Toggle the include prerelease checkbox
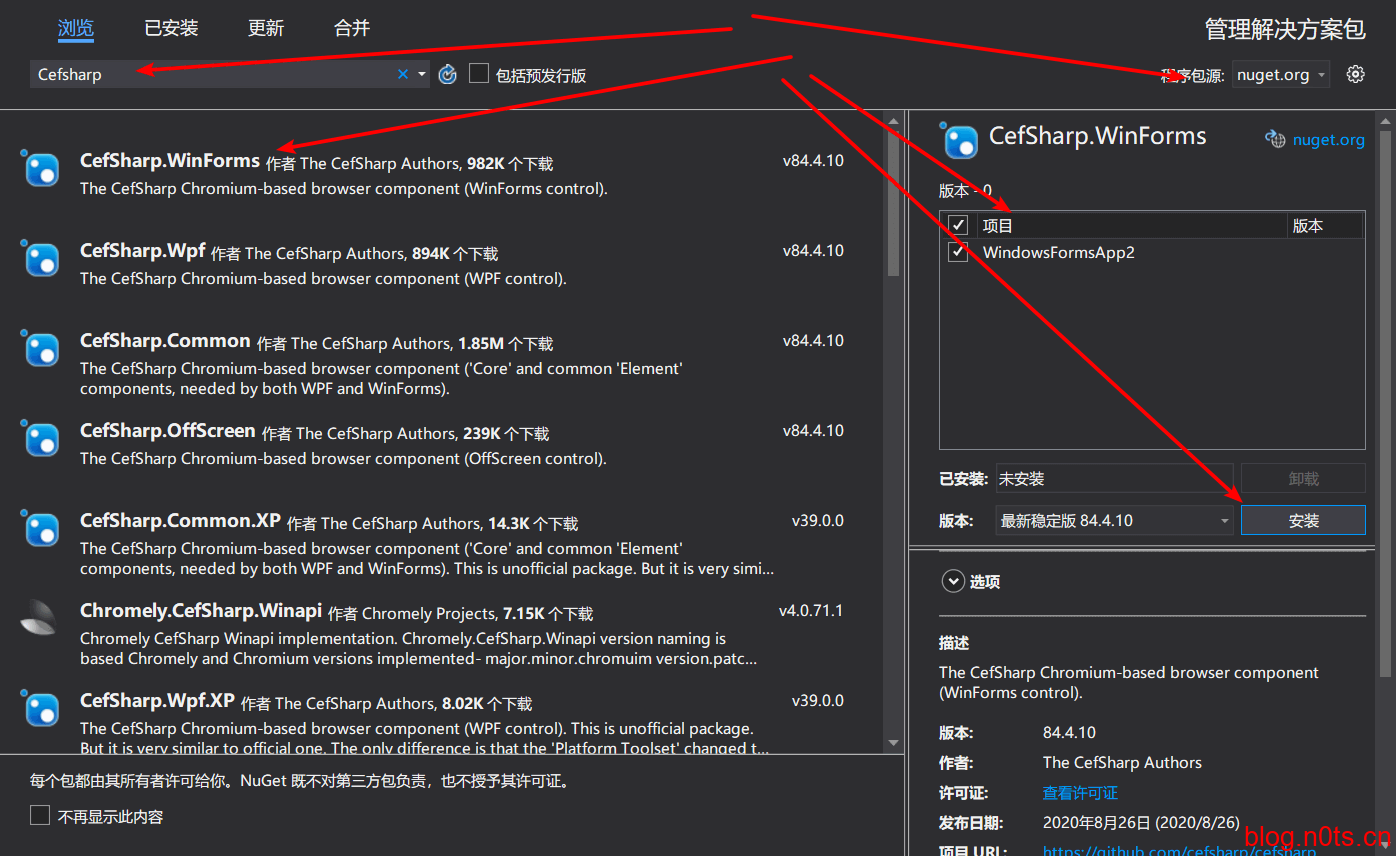 [x=479, y=73]
